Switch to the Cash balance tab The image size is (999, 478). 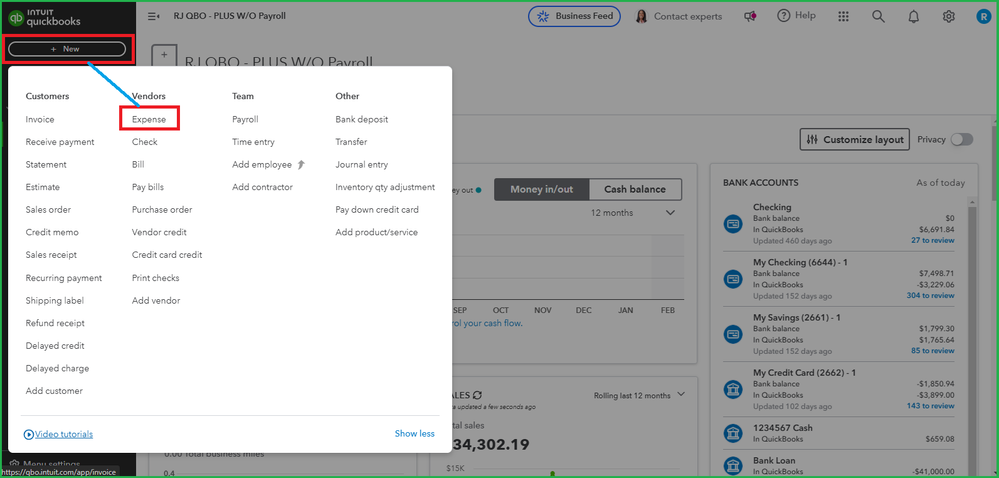tap(635, 189)
